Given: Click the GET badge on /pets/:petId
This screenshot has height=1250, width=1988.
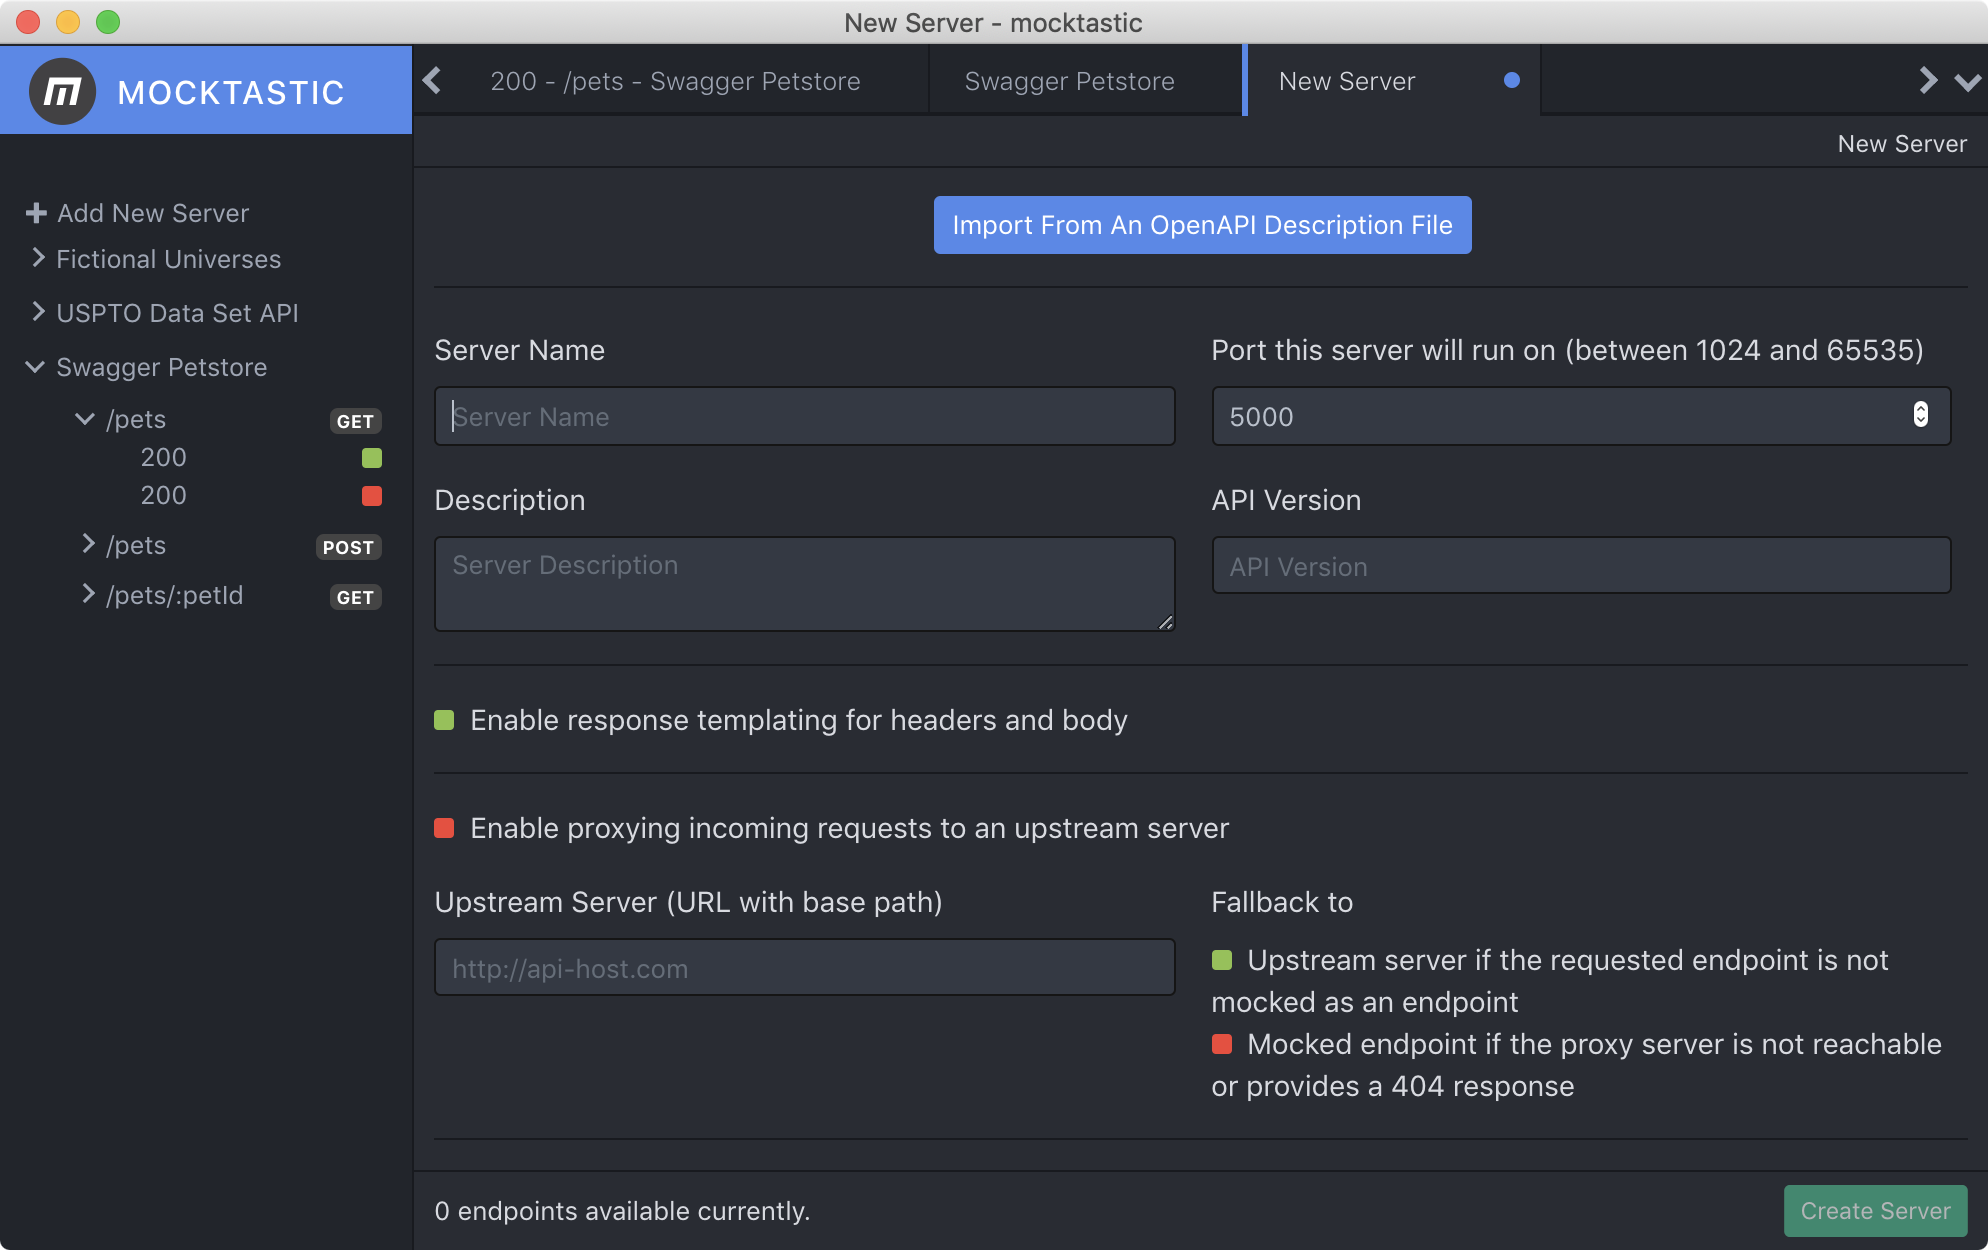Looking at the screenshot, I should tap(355, 597).
